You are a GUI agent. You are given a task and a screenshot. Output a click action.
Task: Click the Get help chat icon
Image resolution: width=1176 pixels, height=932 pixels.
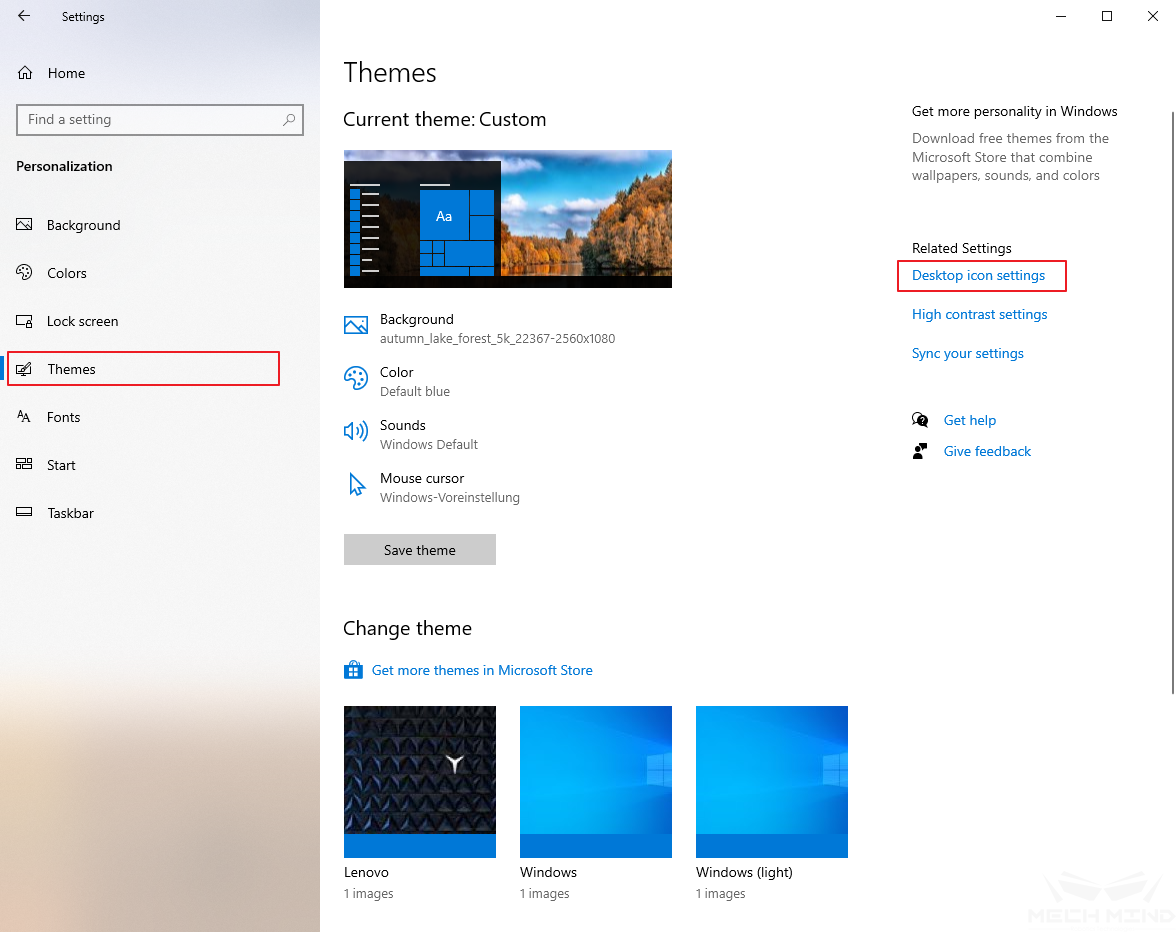[920, 420]
